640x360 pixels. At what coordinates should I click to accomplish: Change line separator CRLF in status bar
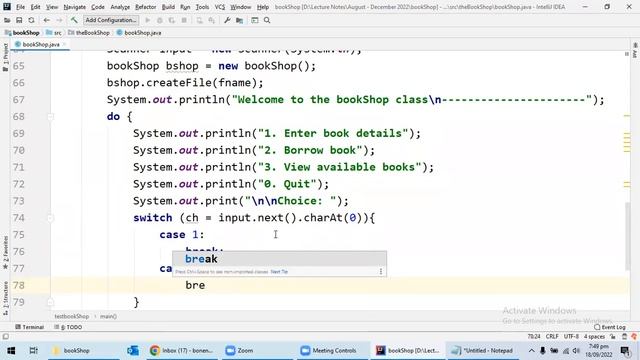click(x=552, y=336)
